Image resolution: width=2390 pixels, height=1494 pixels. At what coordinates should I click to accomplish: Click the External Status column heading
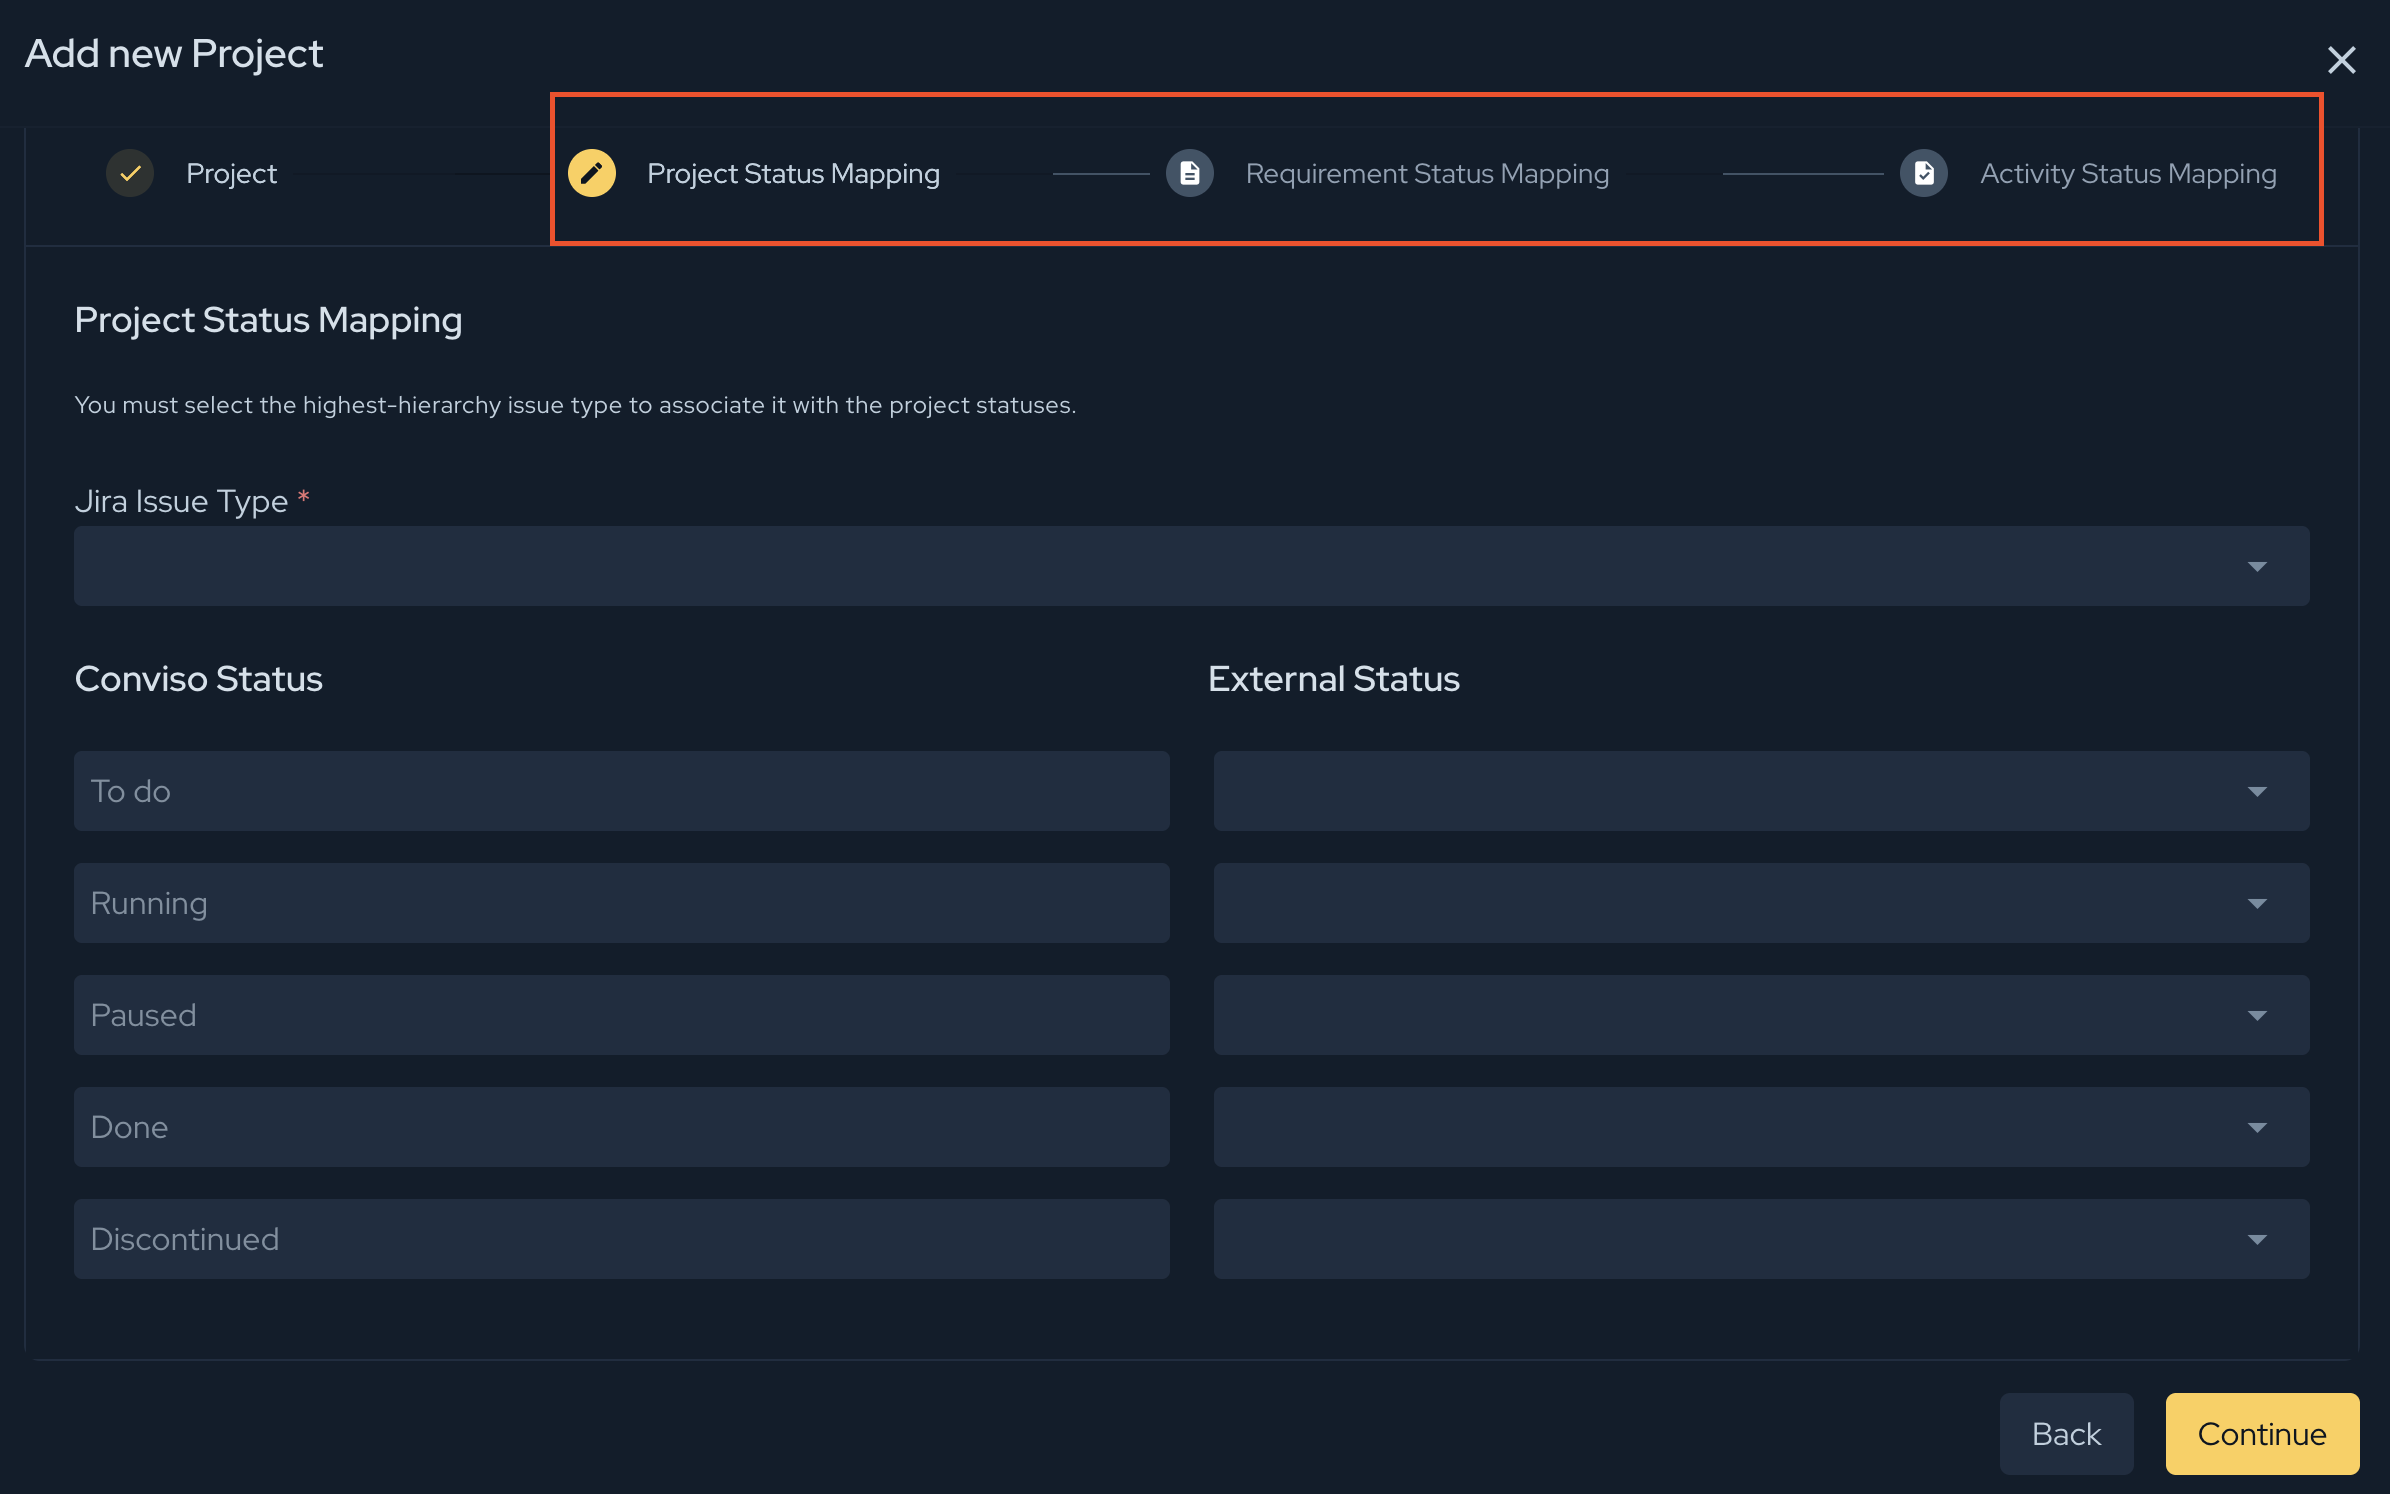1334,679
